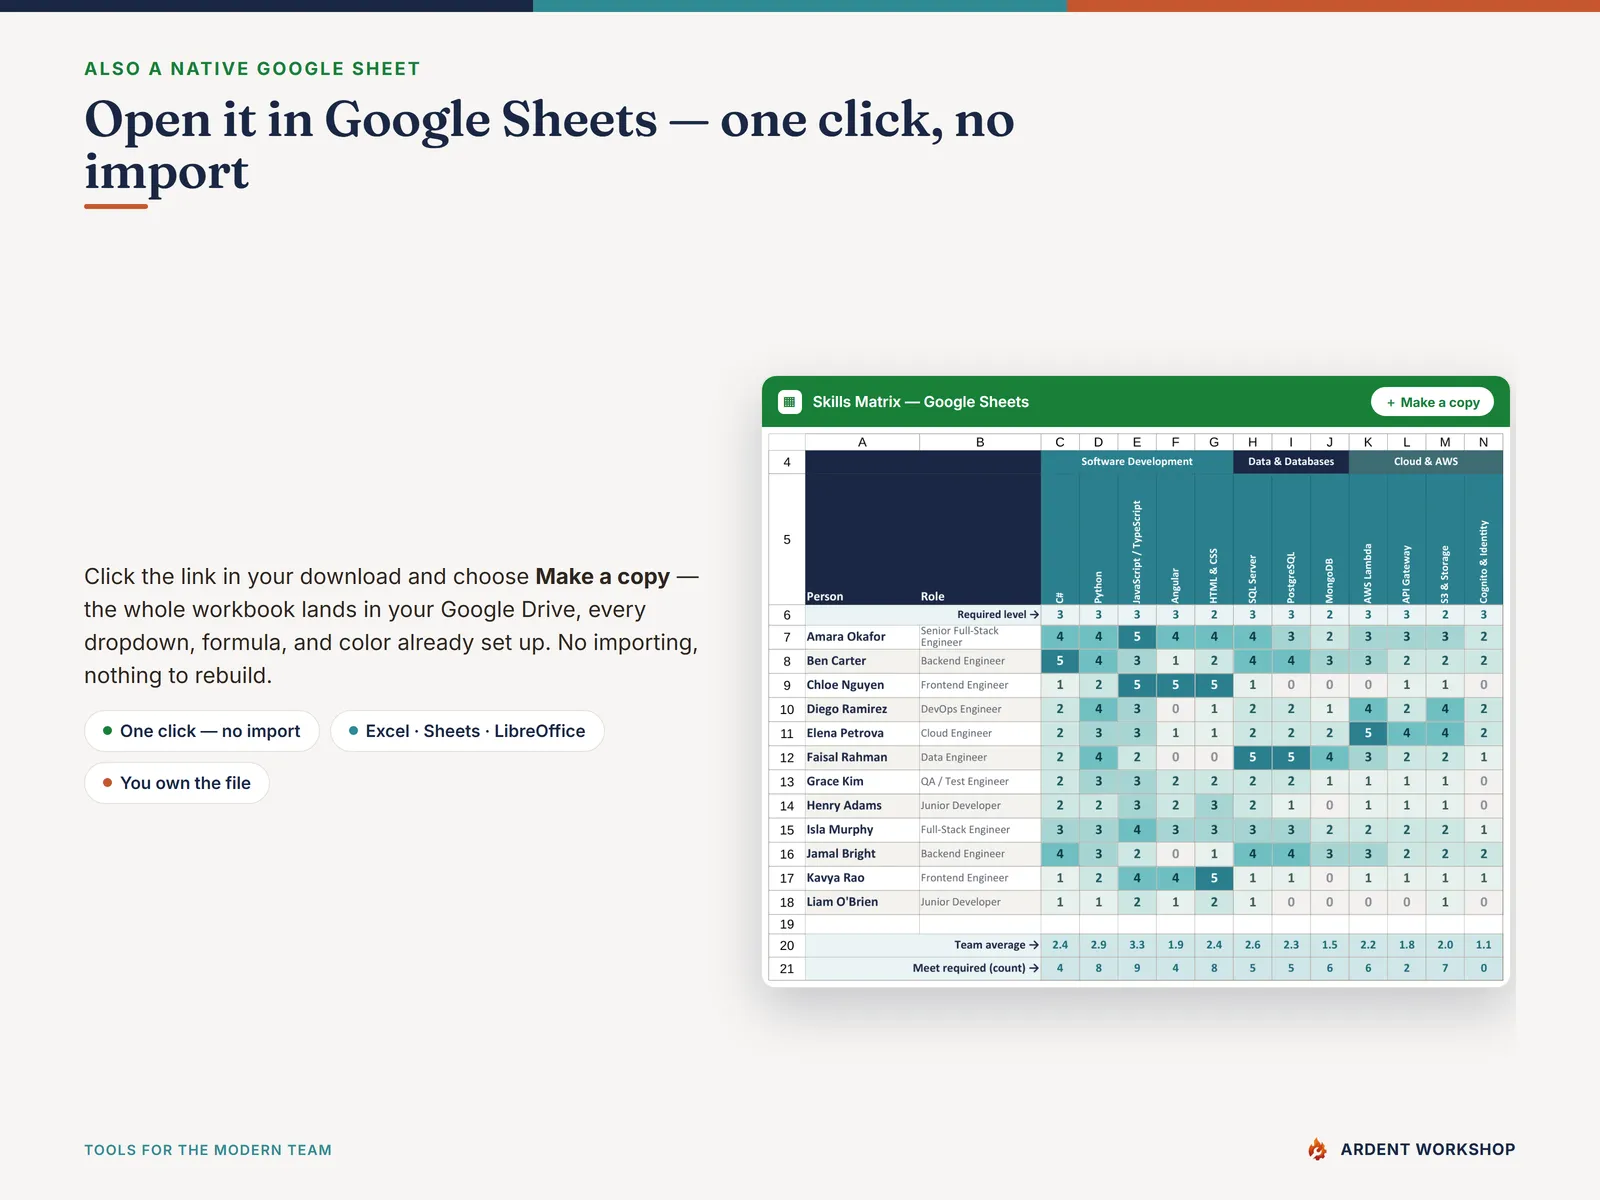The height and width of the screenshot is (1200, 1600).
Task: Click the Elena Petrova name cell
Action: pyautogui.click(x=862, y=733)
